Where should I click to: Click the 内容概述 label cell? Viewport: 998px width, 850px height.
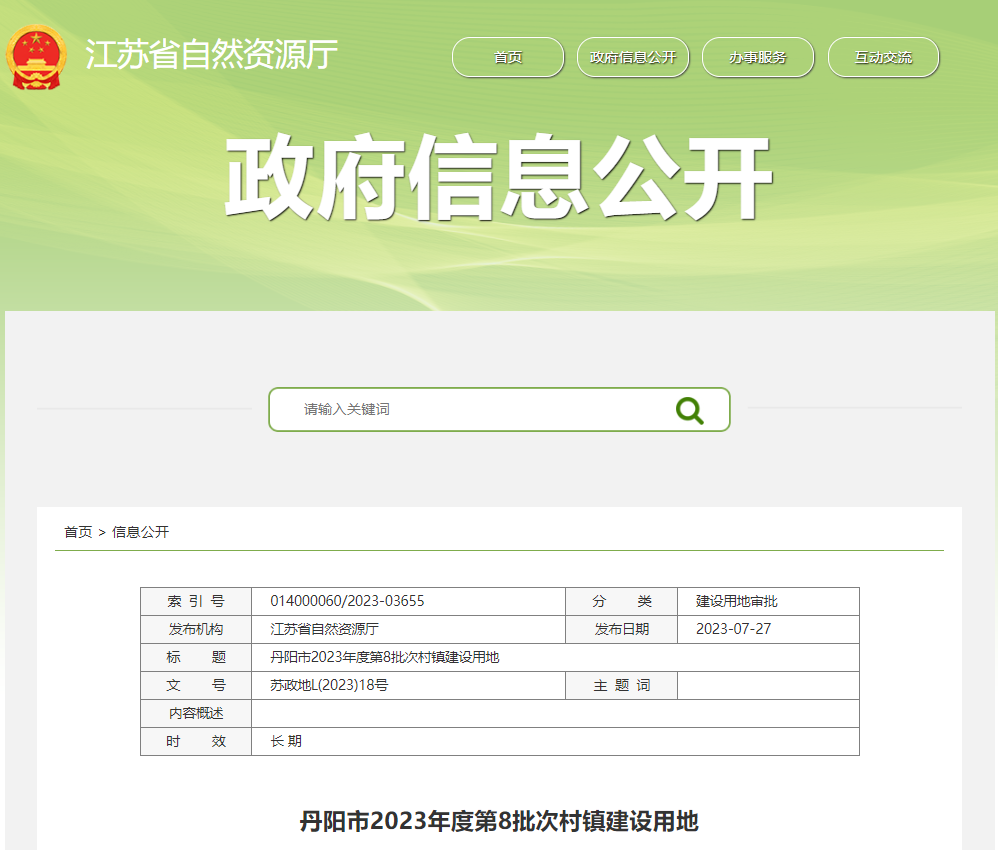tap(196, 713)
